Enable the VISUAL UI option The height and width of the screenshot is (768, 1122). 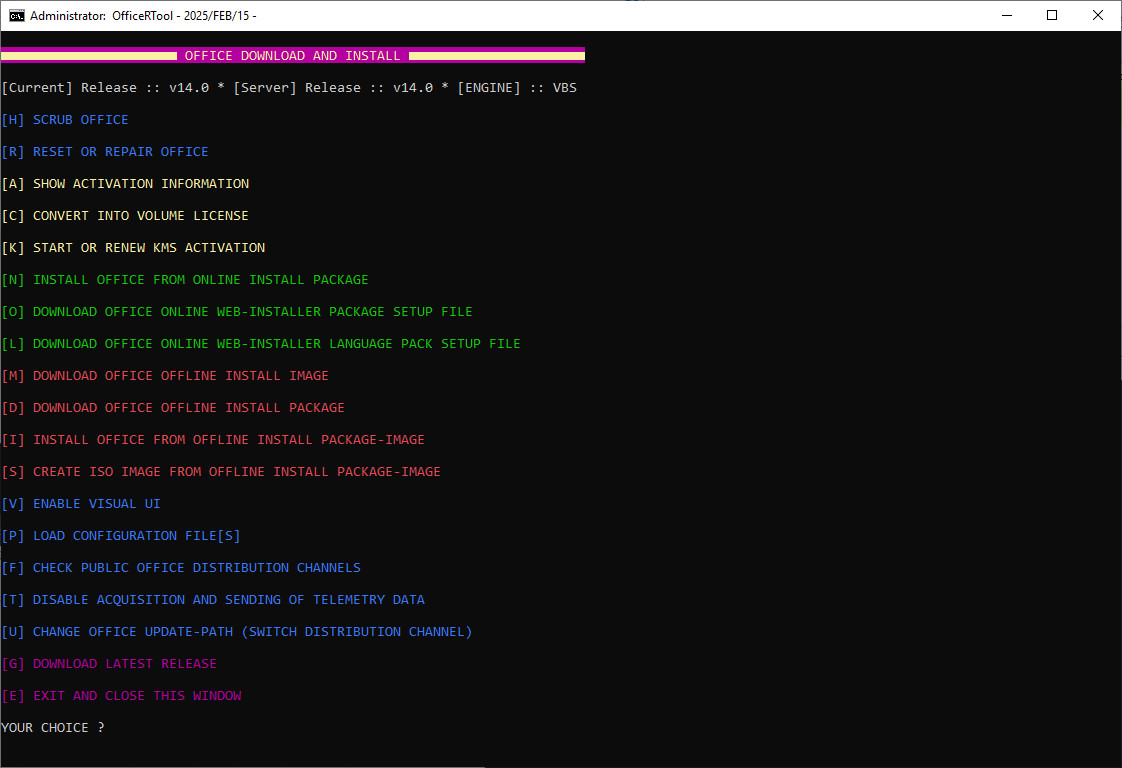pyautogui.click(x=96, y=504)
